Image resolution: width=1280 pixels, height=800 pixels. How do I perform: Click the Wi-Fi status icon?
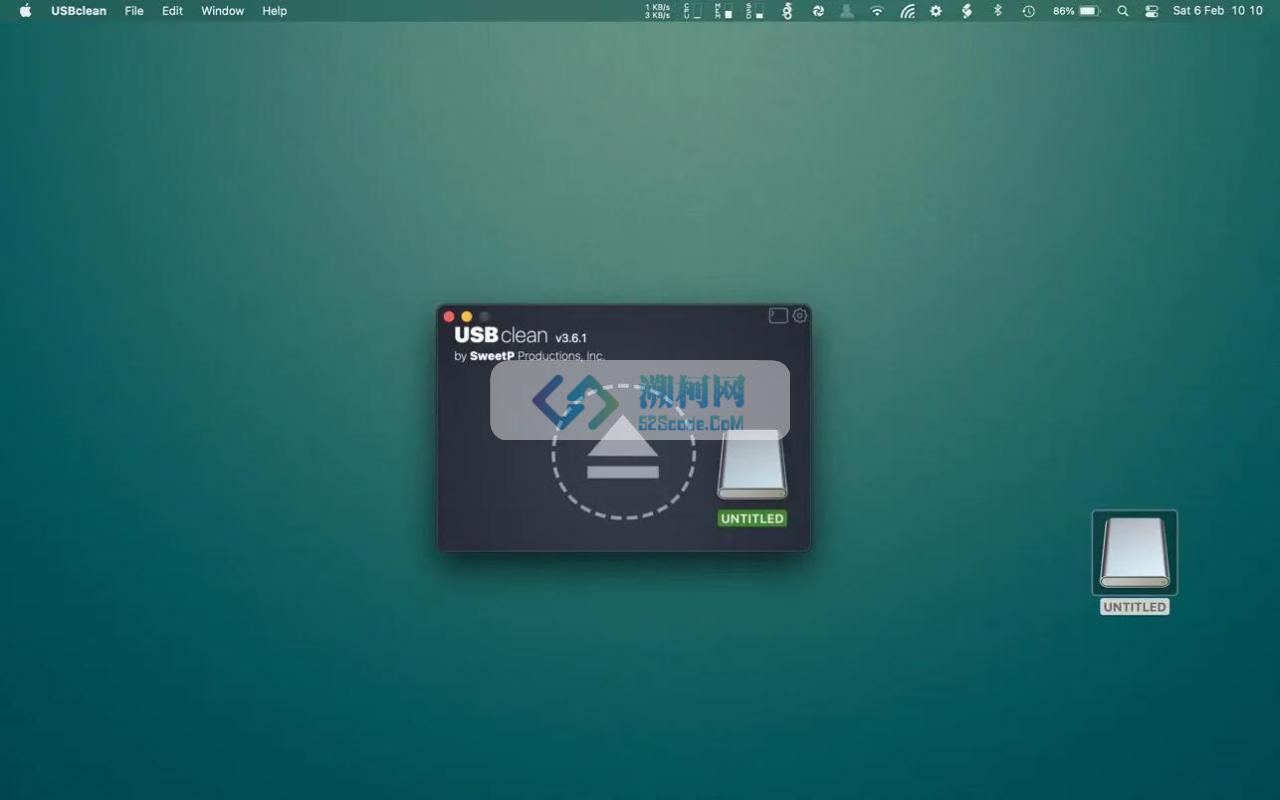(877, 11)
